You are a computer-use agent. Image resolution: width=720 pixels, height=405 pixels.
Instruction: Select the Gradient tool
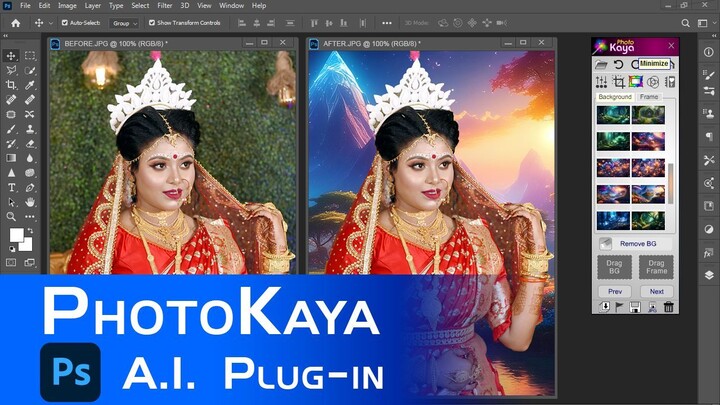11,158
